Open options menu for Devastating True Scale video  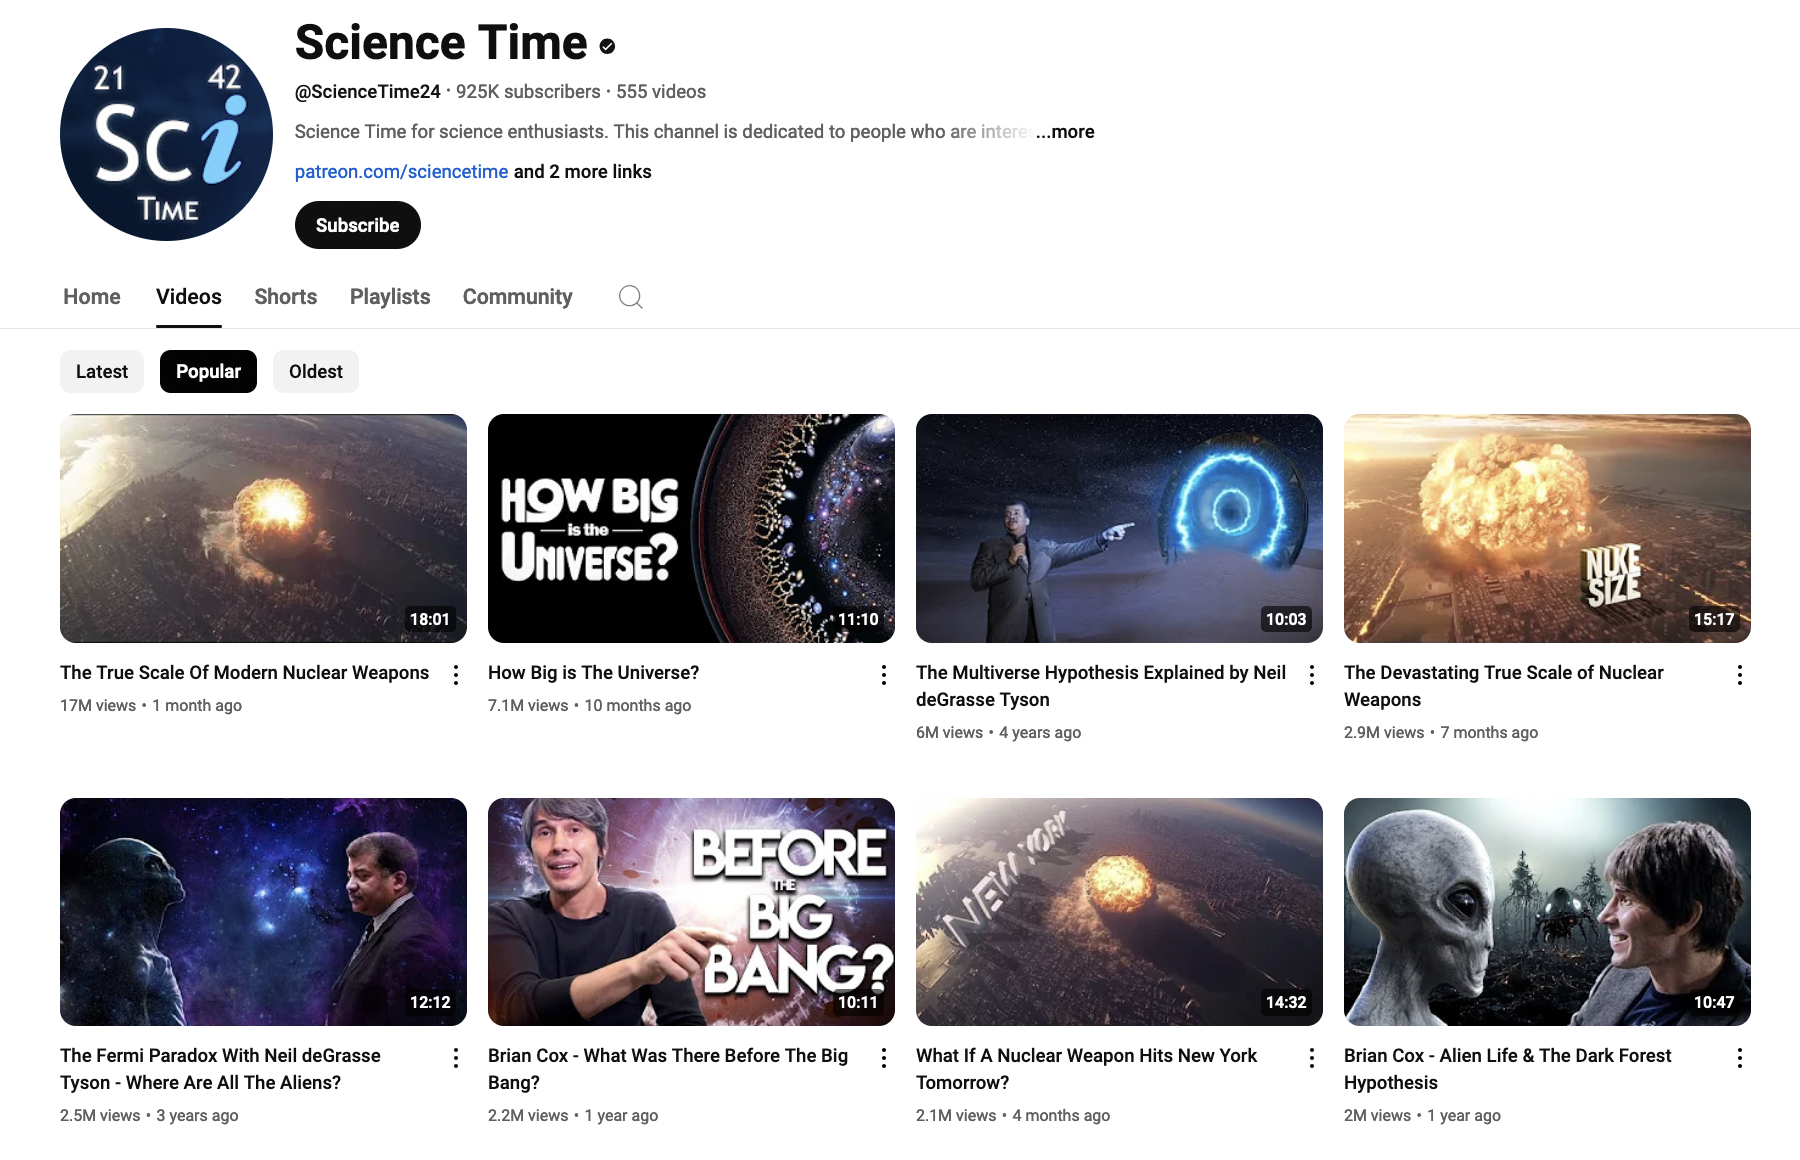(x=1740, y=675)
